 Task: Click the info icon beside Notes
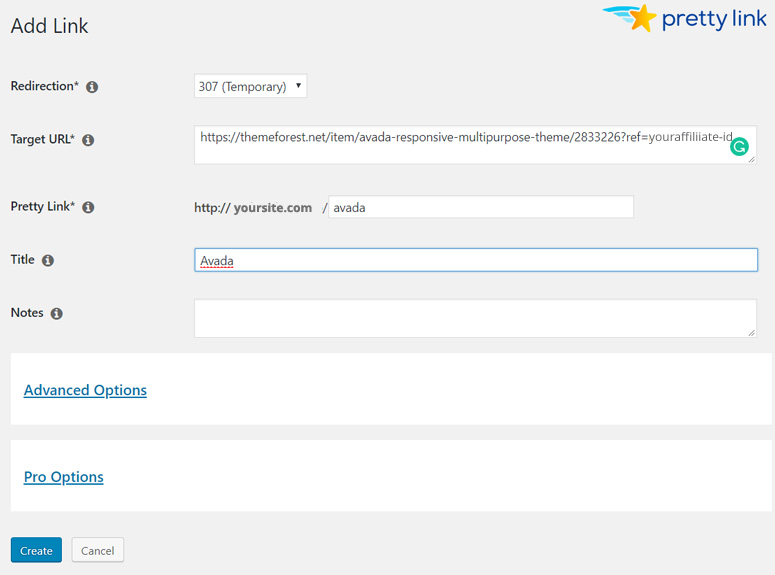click(57, 313)
